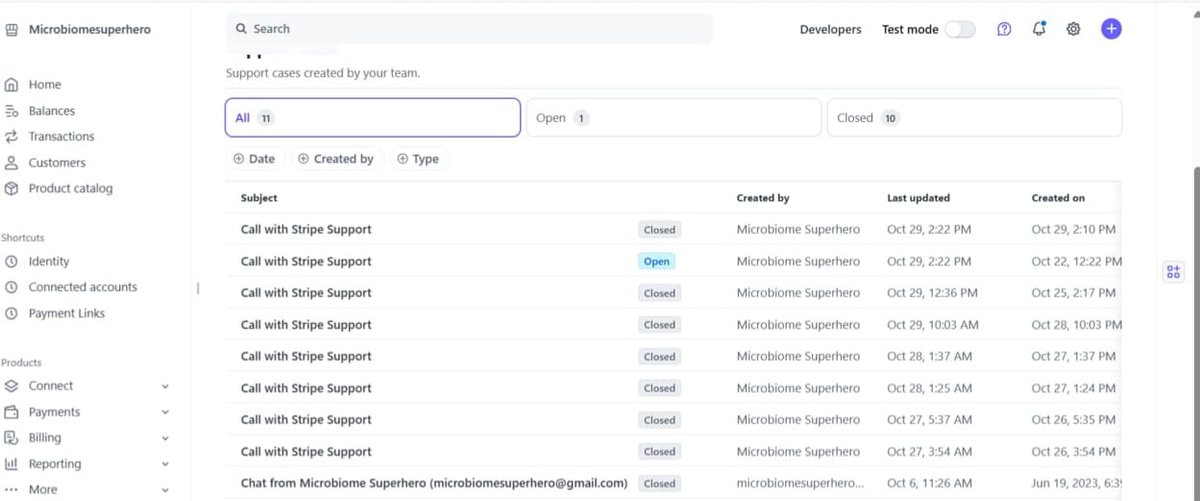The width and height of the screenshot is (1200, 501).
Task: Toggle Test mode switch
Action: point(960,29)
